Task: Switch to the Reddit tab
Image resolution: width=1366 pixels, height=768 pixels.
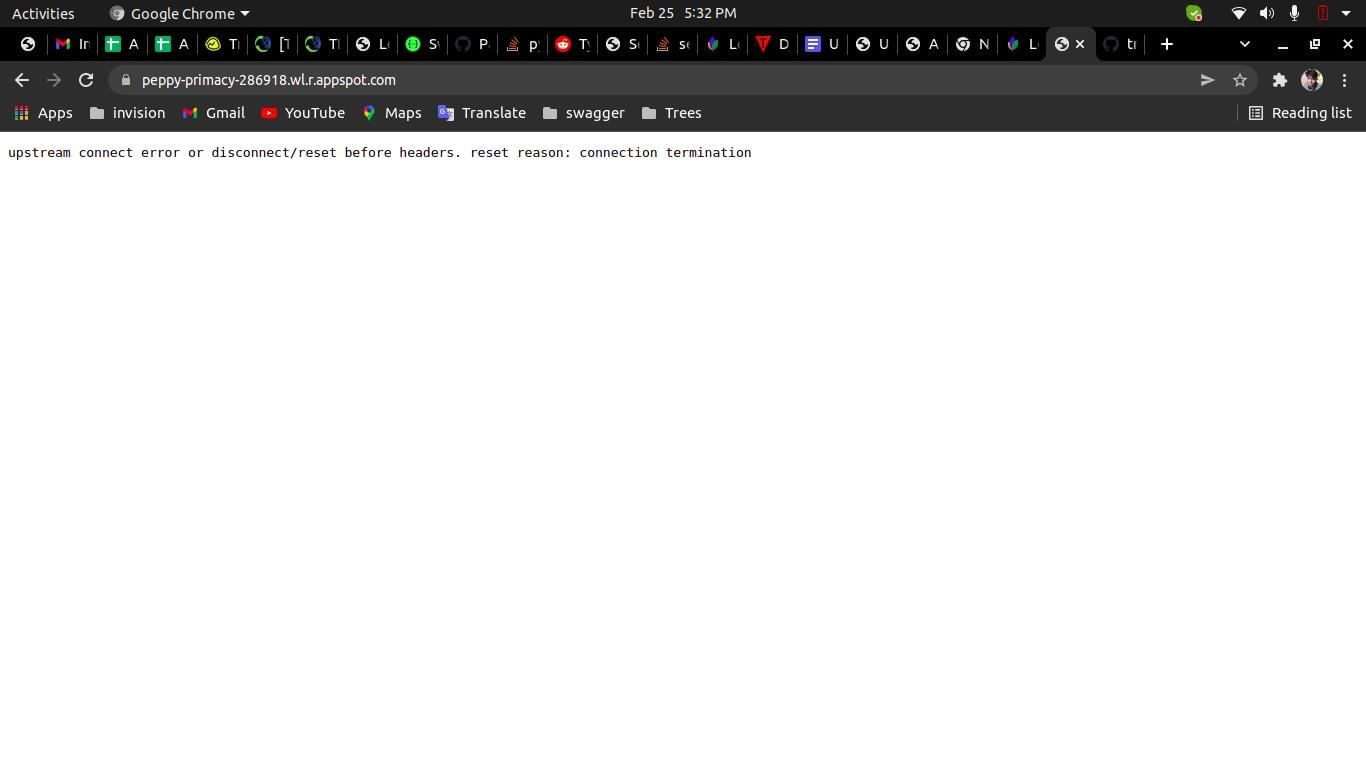Action: (572, 44)
